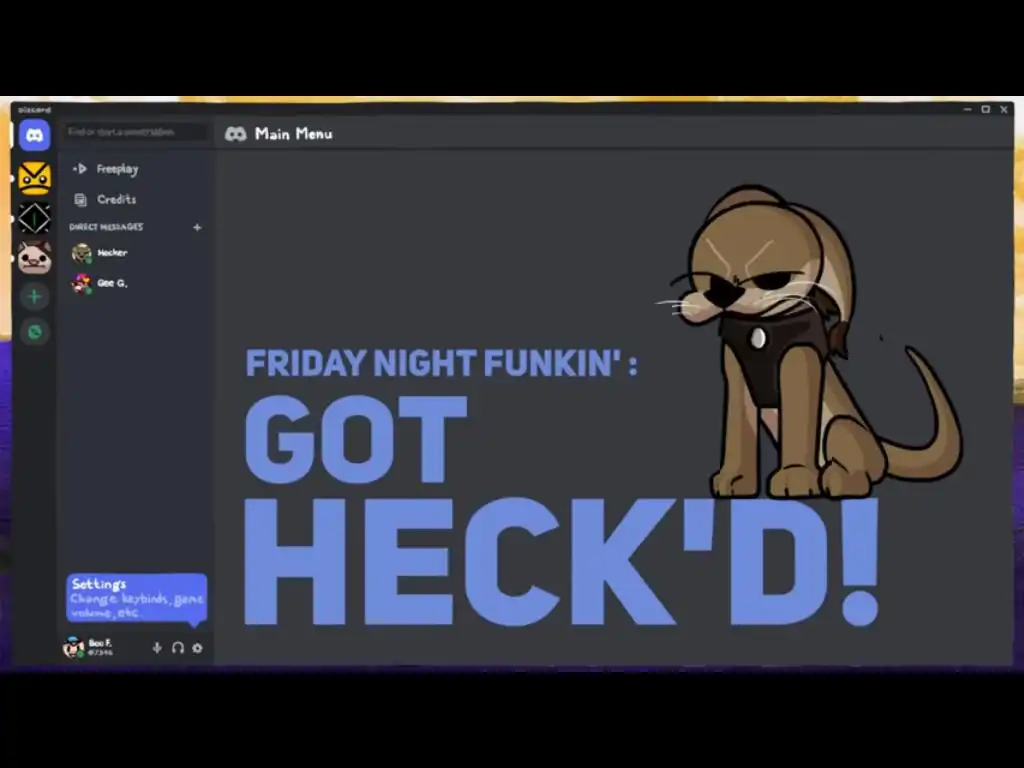
Task: Toggle the headphones deafen icon
Action: [x=178, y=648]
